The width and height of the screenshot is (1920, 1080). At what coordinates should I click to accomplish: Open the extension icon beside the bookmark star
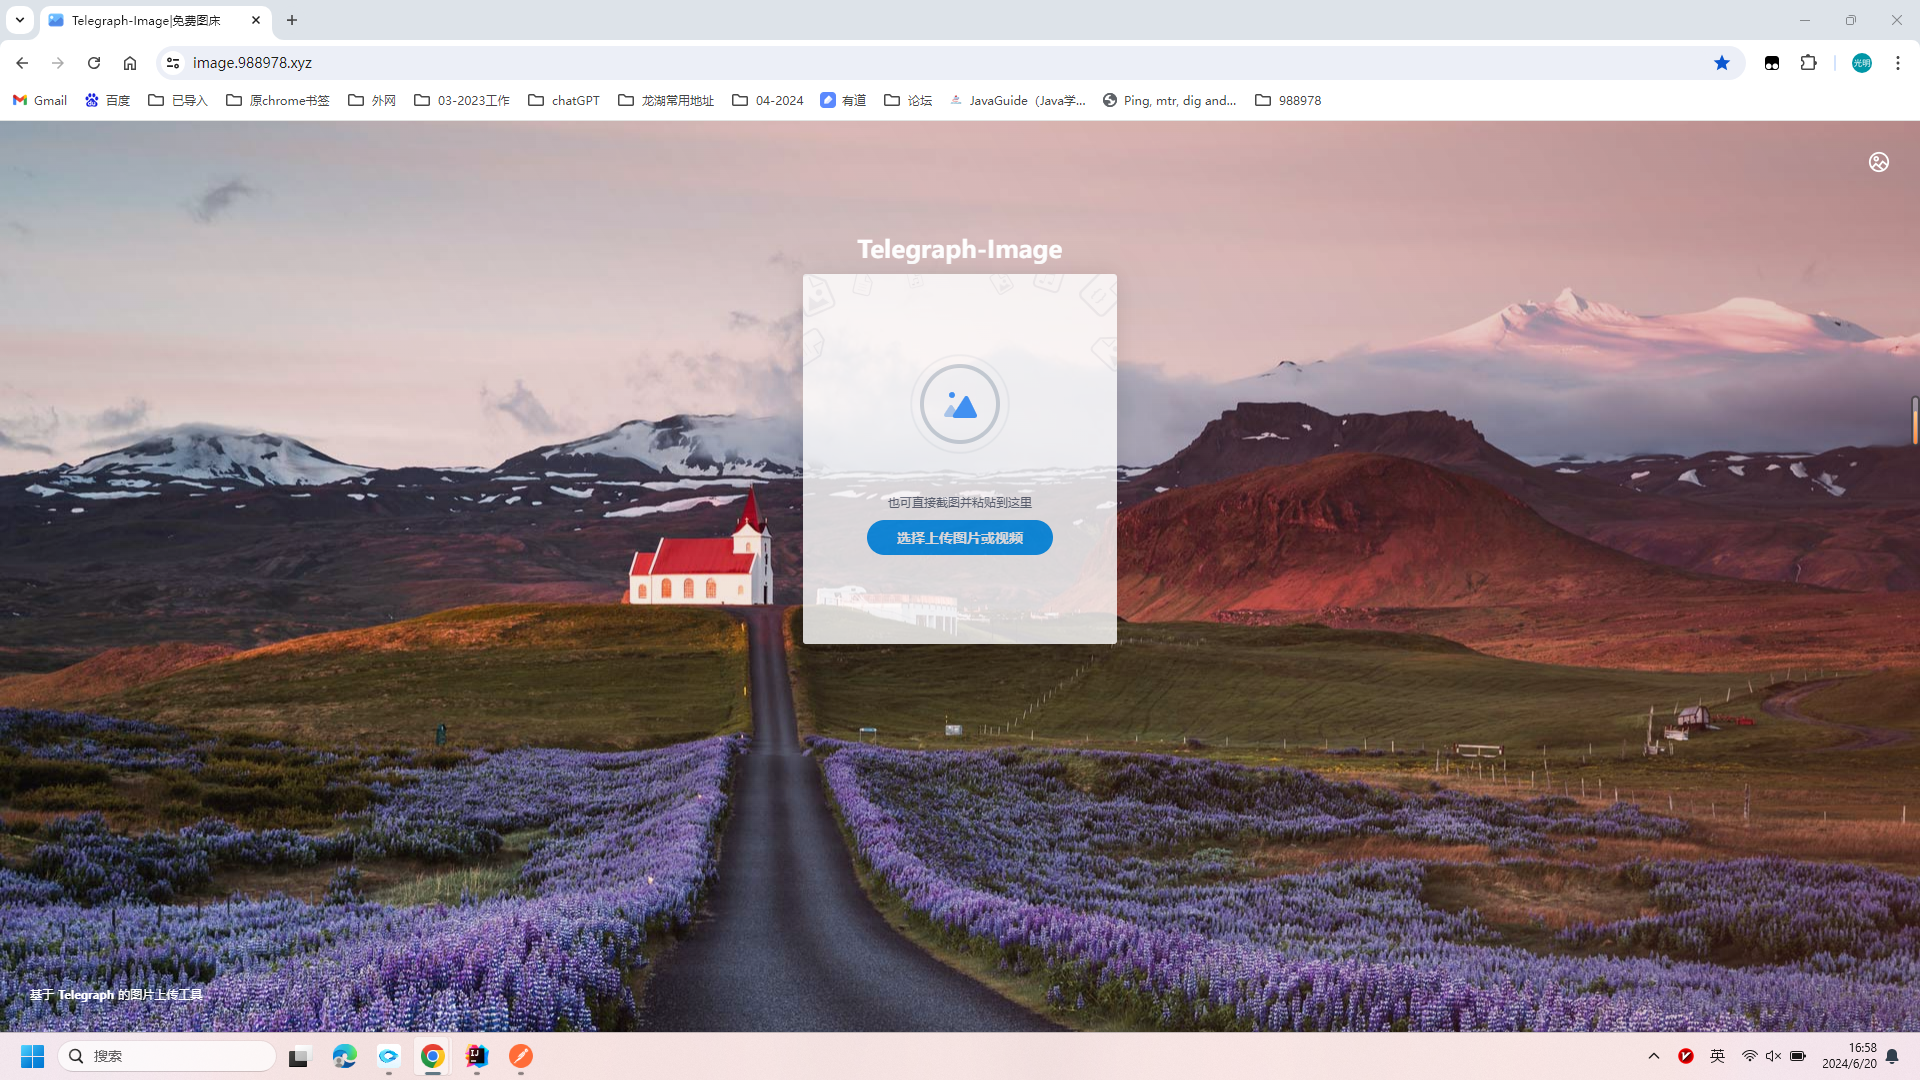point(1772,63)
